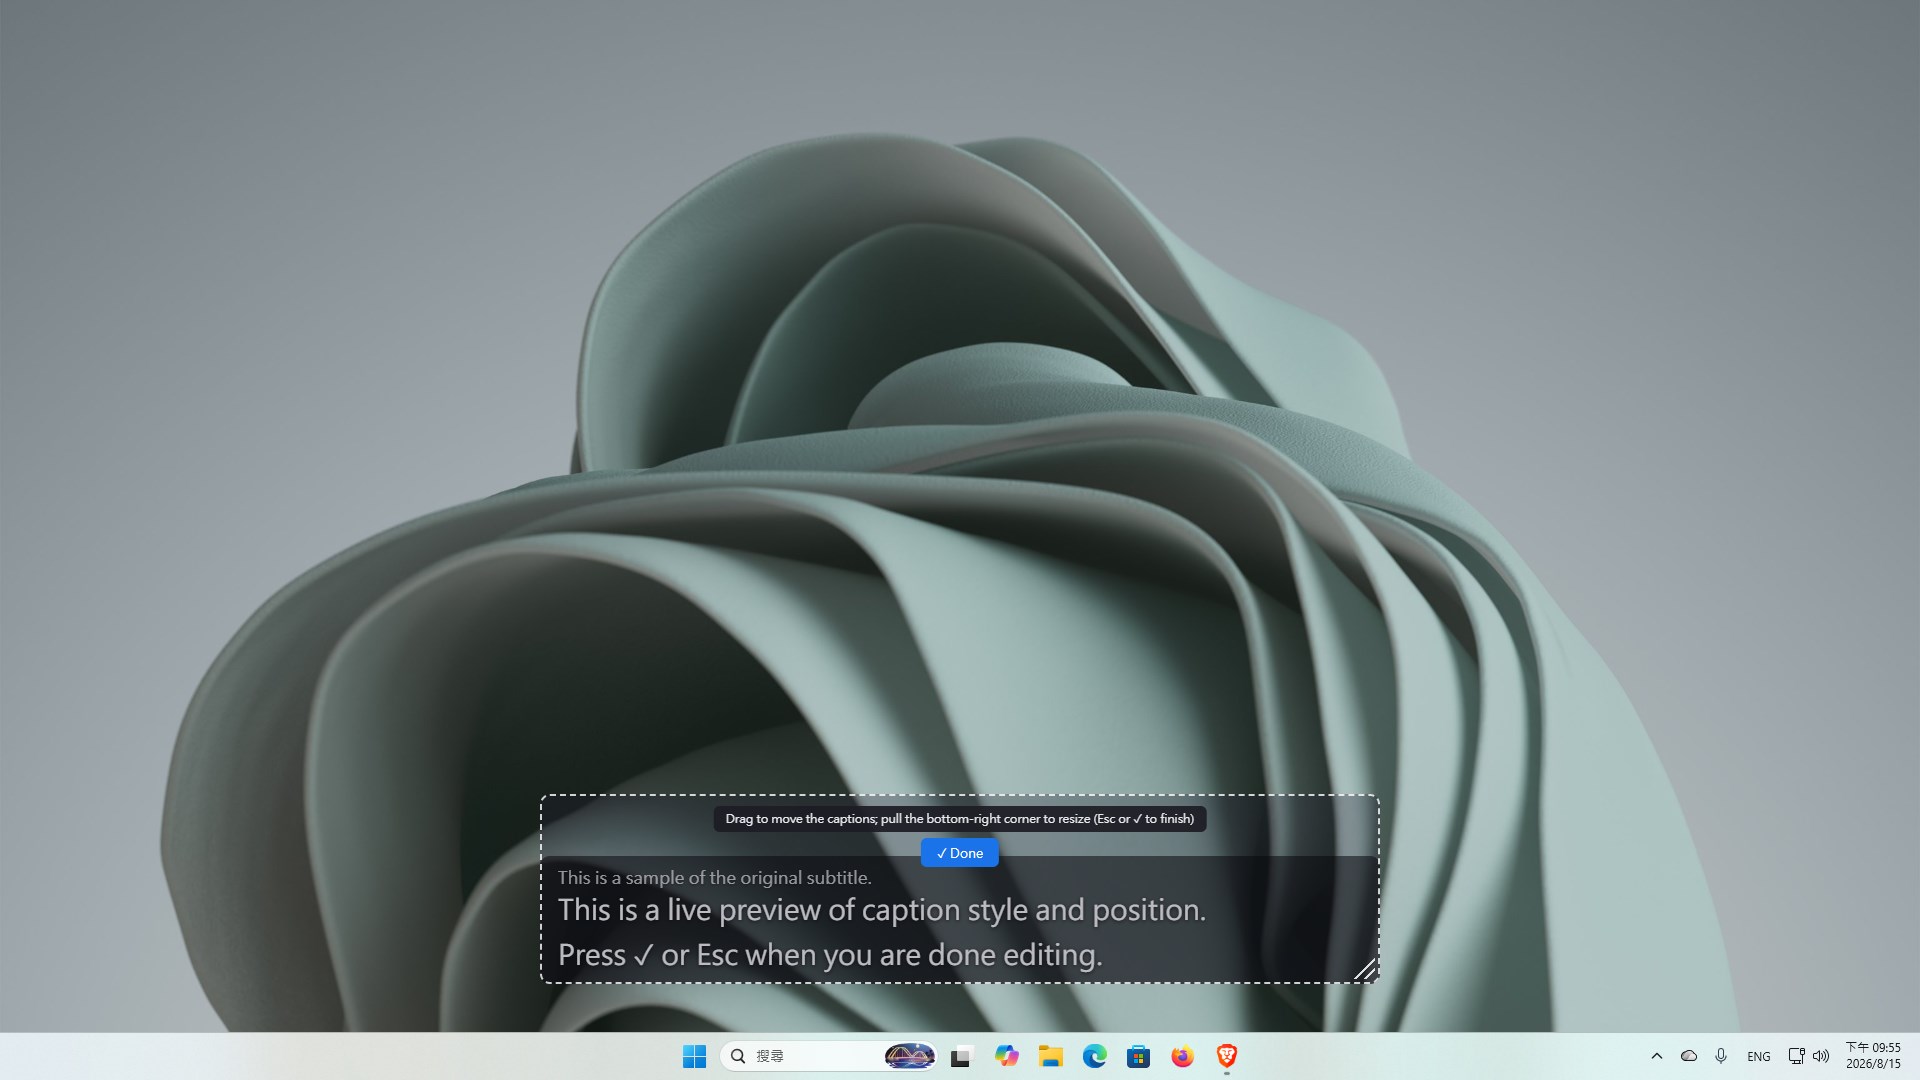Viewport: 1920px width, 1080px height.
Task: Launch Copilot from the taskbar
Action: 1006,1056
